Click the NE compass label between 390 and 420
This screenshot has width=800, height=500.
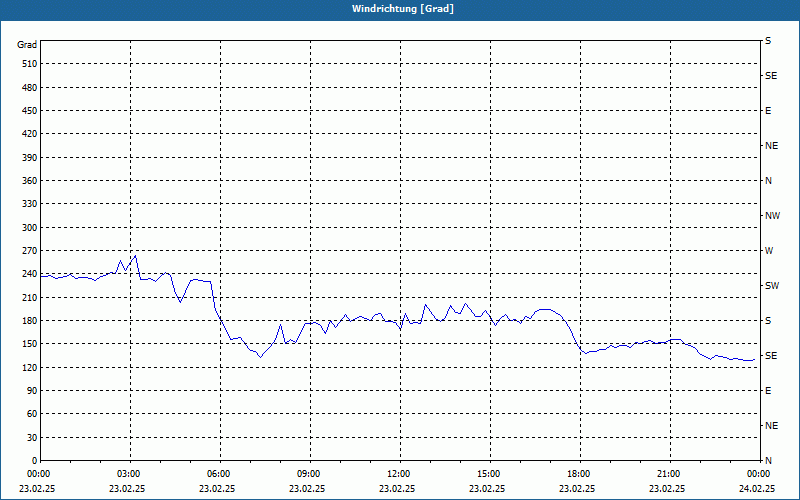[x=772, y=146]
